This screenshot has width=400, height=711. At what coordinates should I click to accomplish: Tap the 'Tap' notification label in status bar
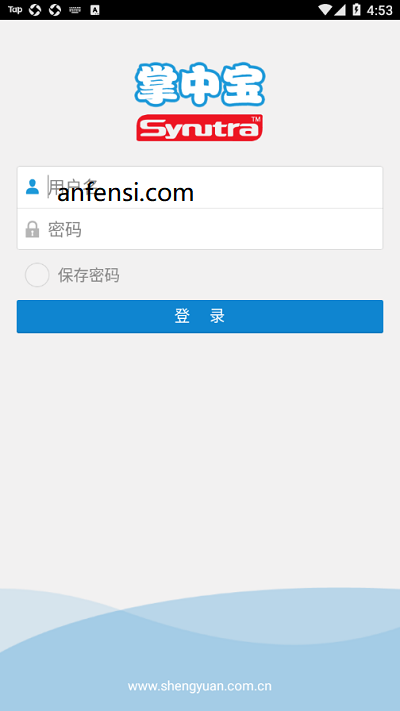pyautogui.click(x=15, y=10)
